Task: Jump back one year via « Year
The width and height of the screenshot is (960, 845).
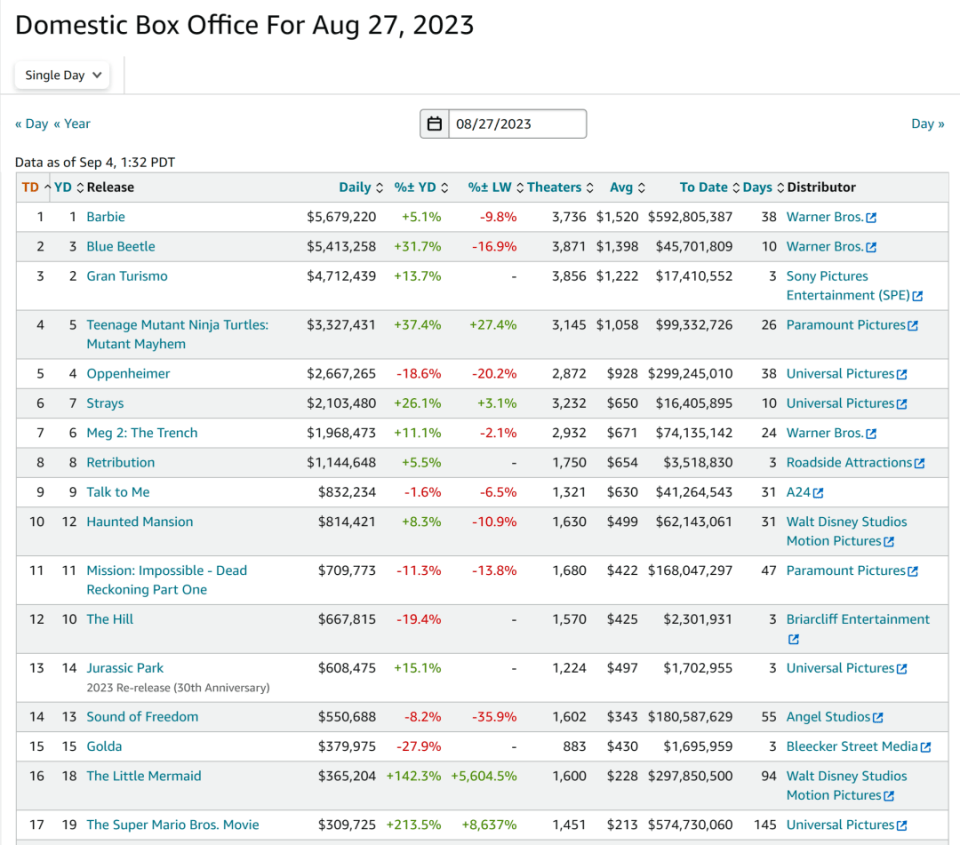Action: [72, 124]
